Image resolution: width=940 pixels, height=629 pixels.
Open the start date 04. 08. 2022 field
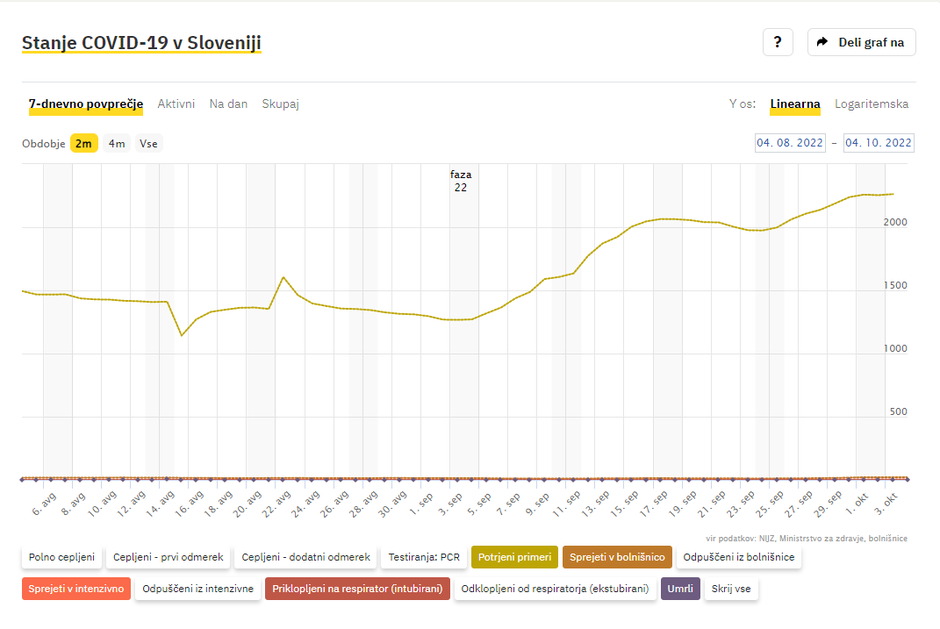(x=790, y=143)
